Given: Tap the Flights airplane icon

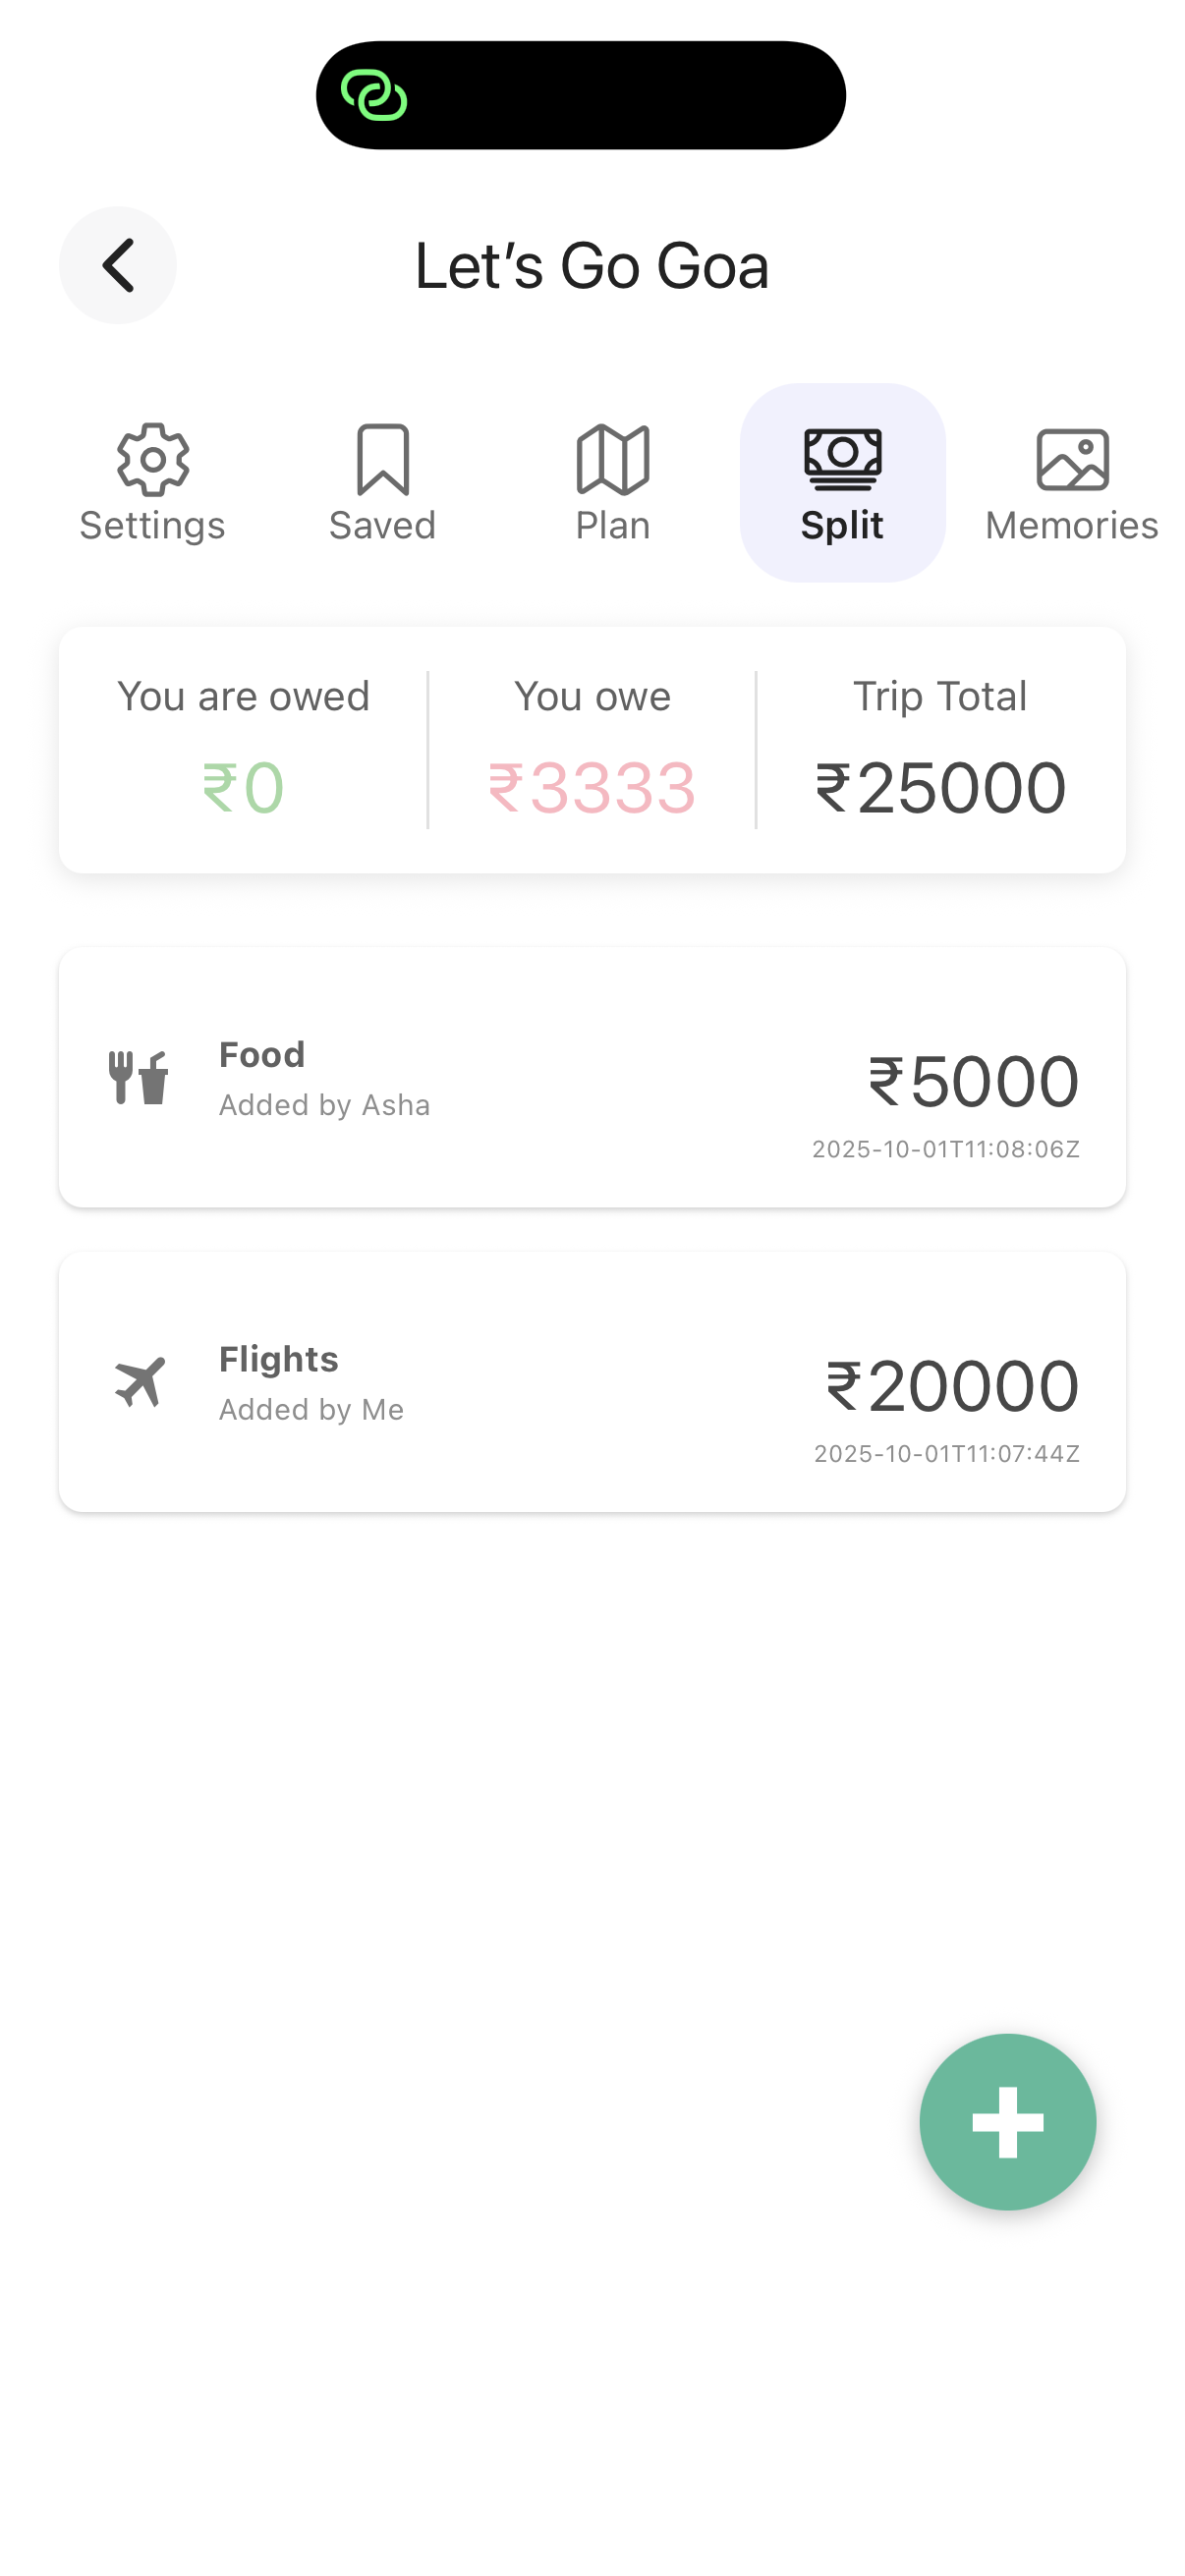Looking at the screenshot, I should click(x=139, y=1382).
